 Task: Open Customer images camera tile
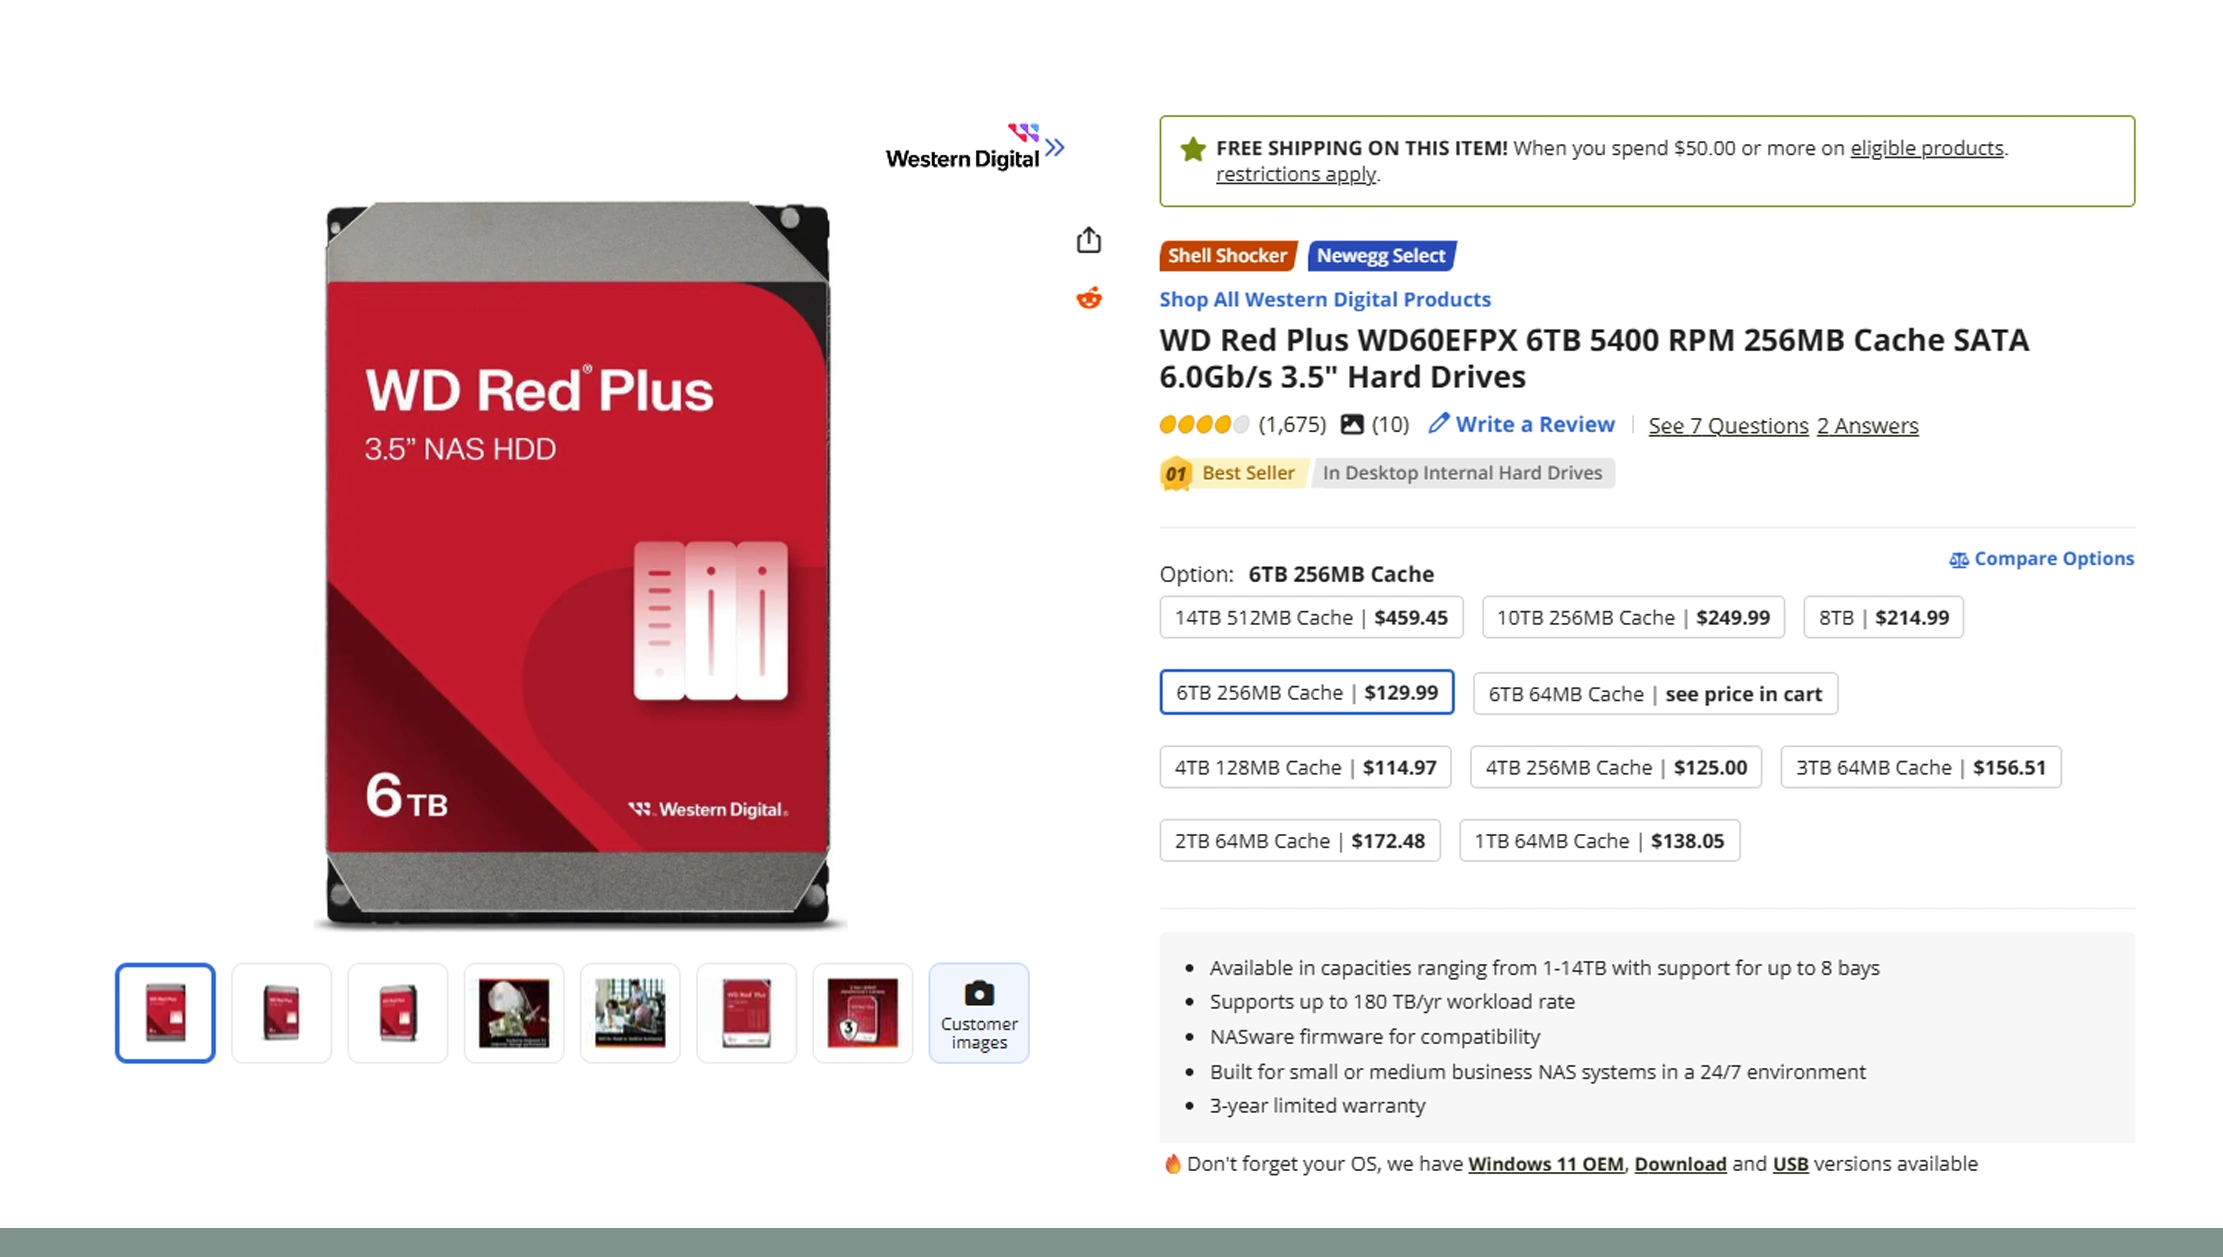click(x=978, y=1012)
